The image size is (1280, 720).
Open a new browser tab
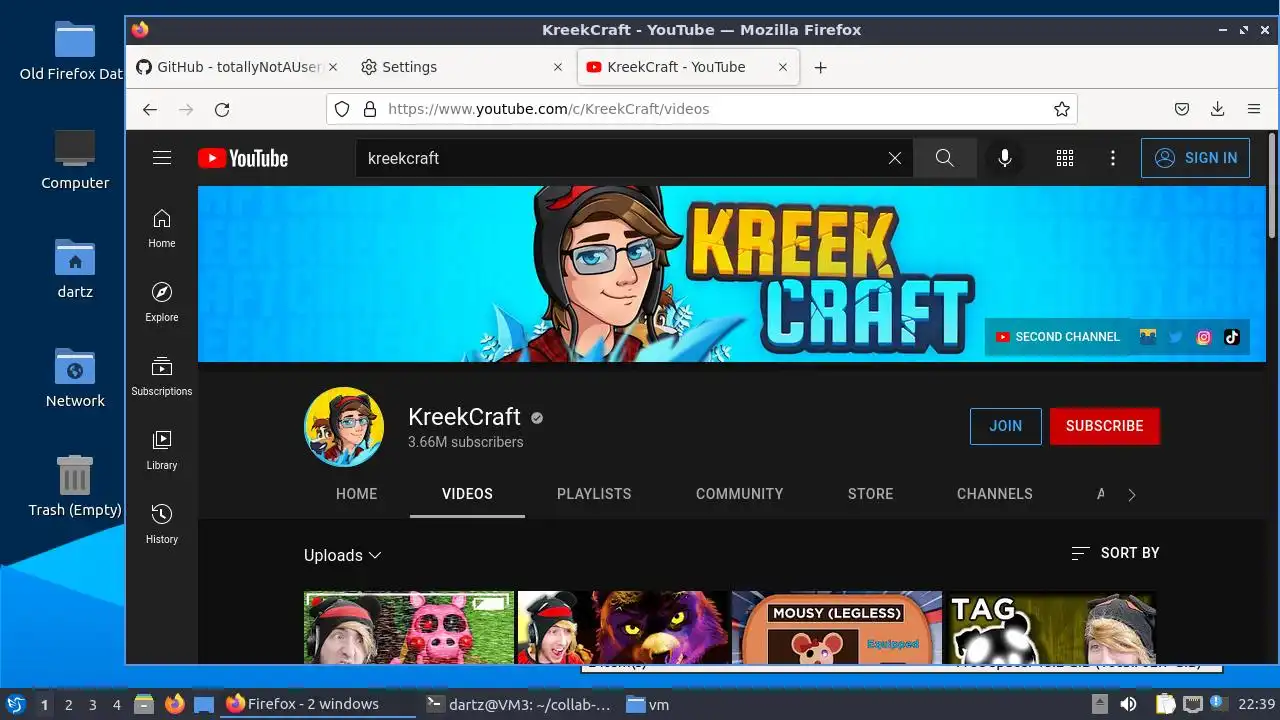pos(820,67)
